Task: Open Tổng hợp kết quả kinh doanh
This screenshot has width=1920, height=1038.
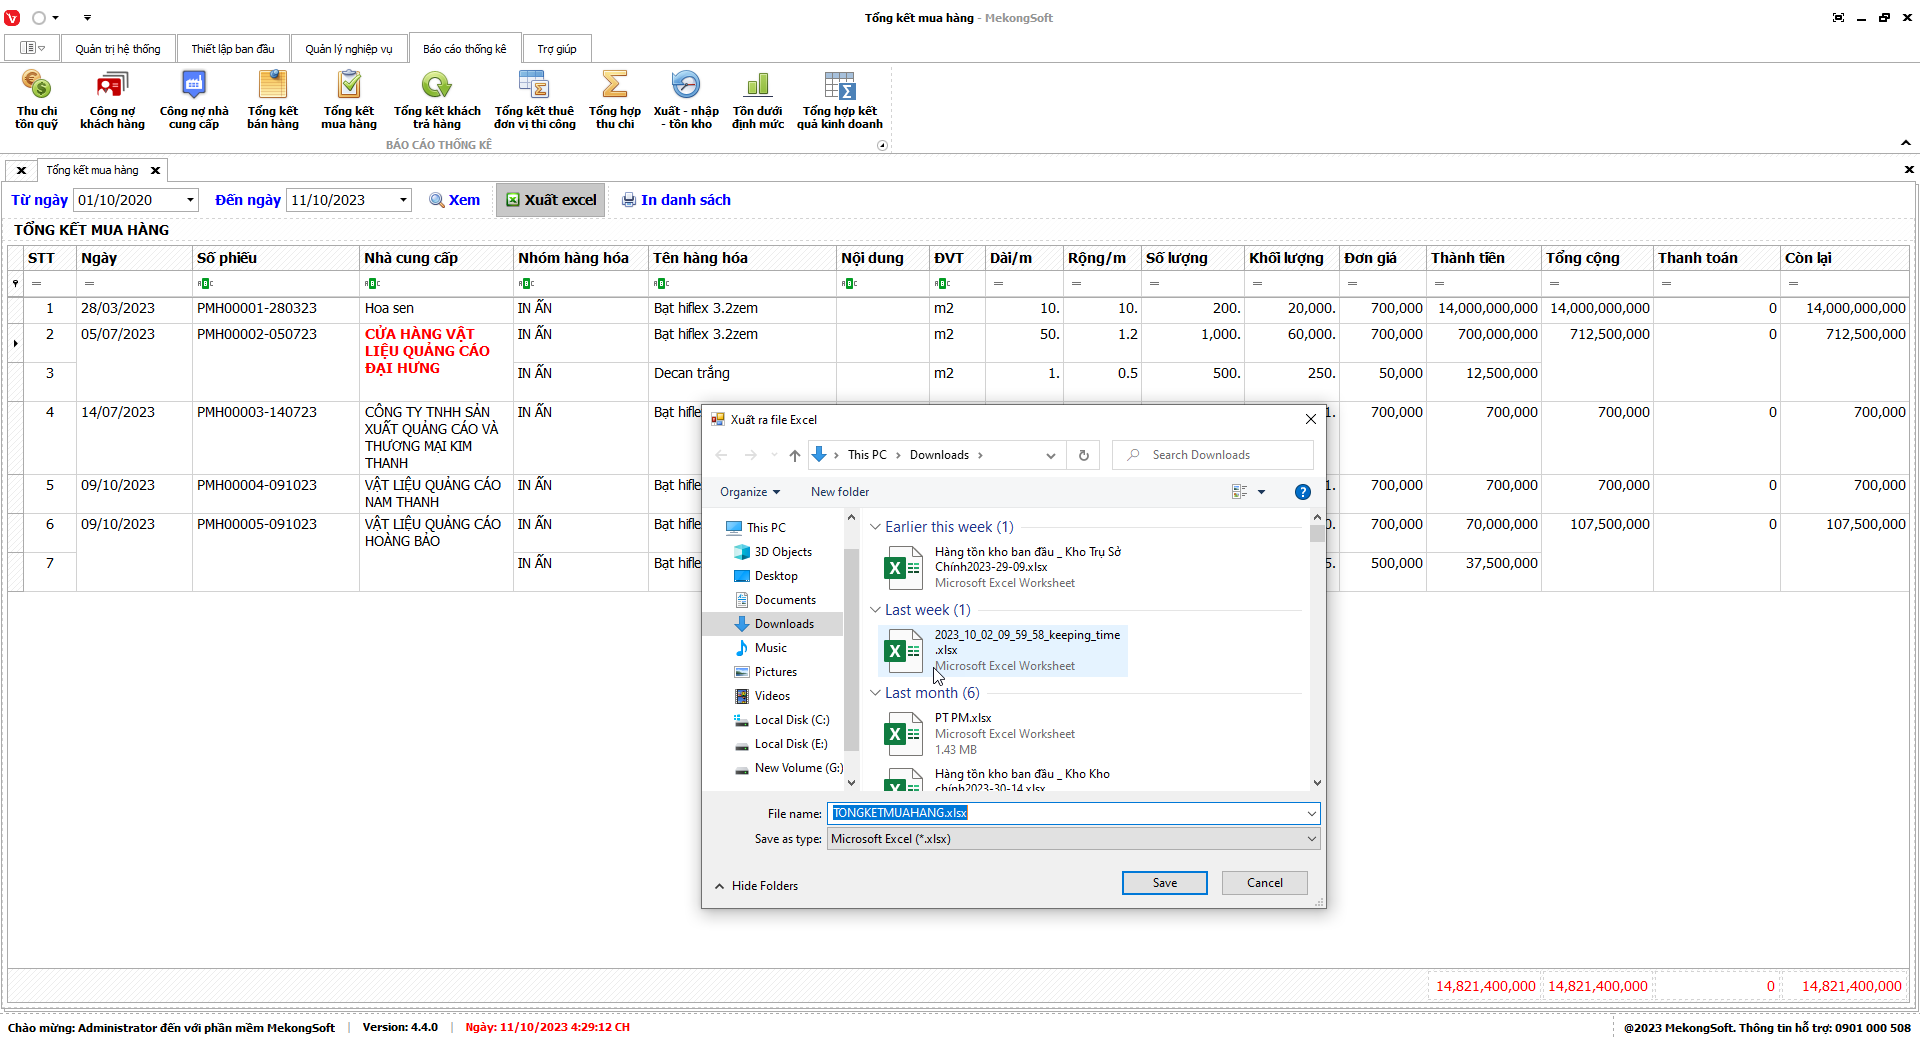Action: [x=839, y=100]
